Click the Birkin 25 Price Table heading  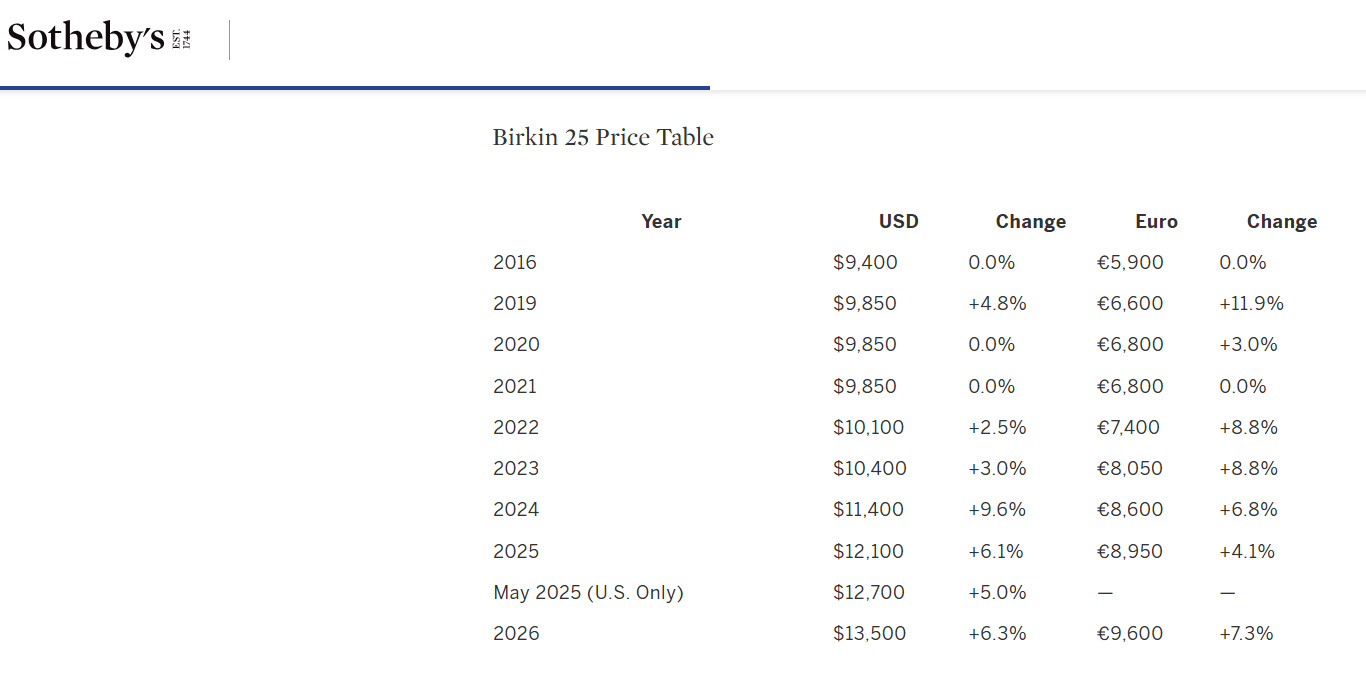(x=603, y=137)
